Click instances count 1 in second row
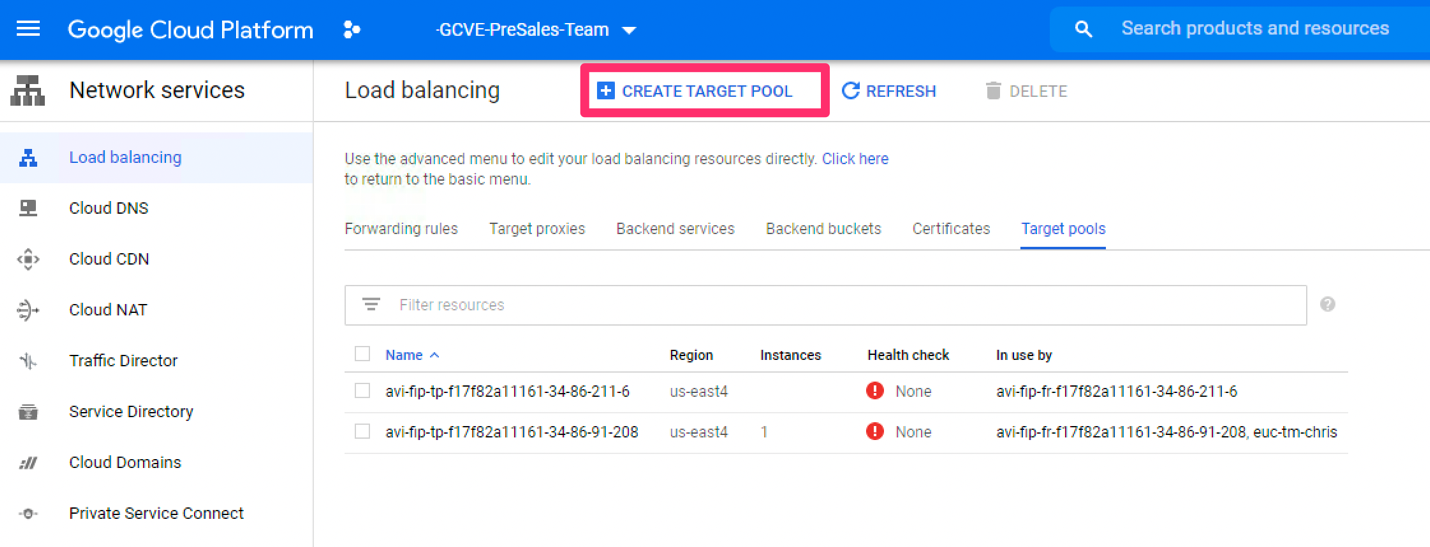Screen dimensions: 1430x547 click(x=764, y=432)
